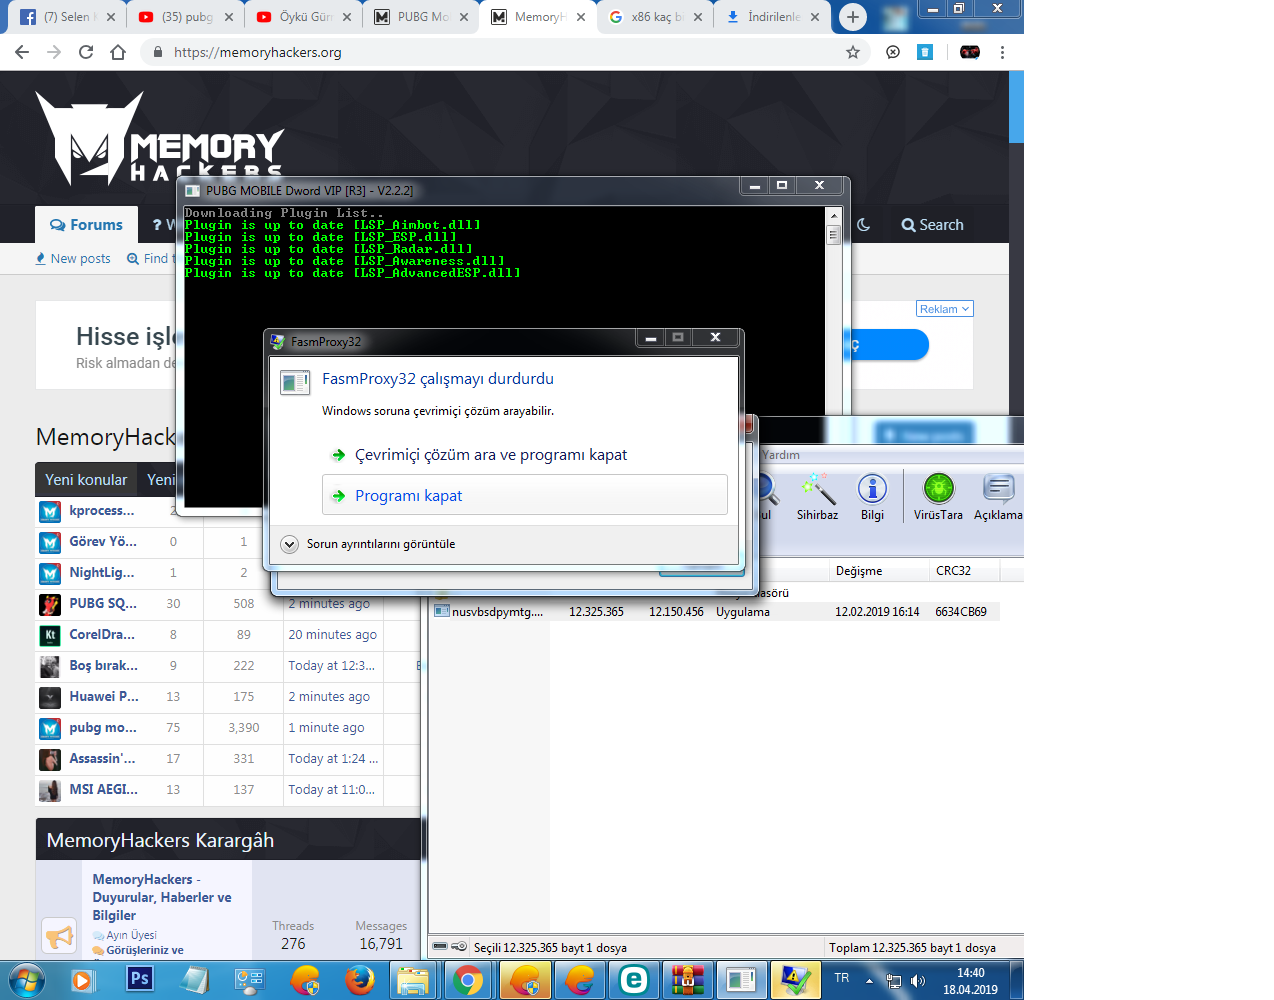1274x1000 pixels.
Task: Open CorelDra... thread link
Action: [x=102, y=634]
